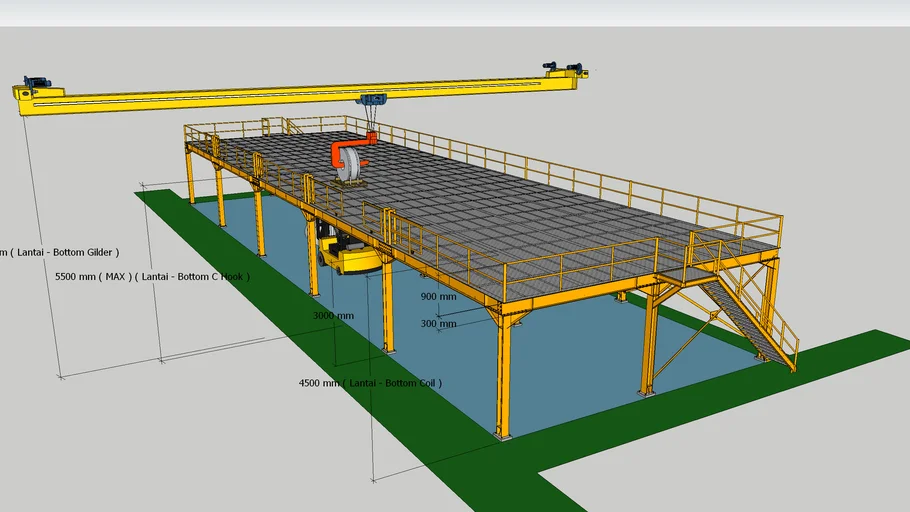This screenshot has height=512, width=910.
Task: Select the orange steel coil on the platform
Action: [349, 161]
